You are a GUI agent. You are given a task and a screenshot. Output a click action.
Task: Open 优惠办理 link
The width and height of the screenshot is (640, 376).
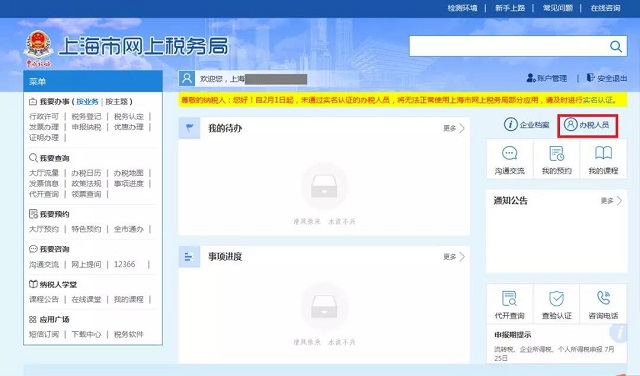129,127
